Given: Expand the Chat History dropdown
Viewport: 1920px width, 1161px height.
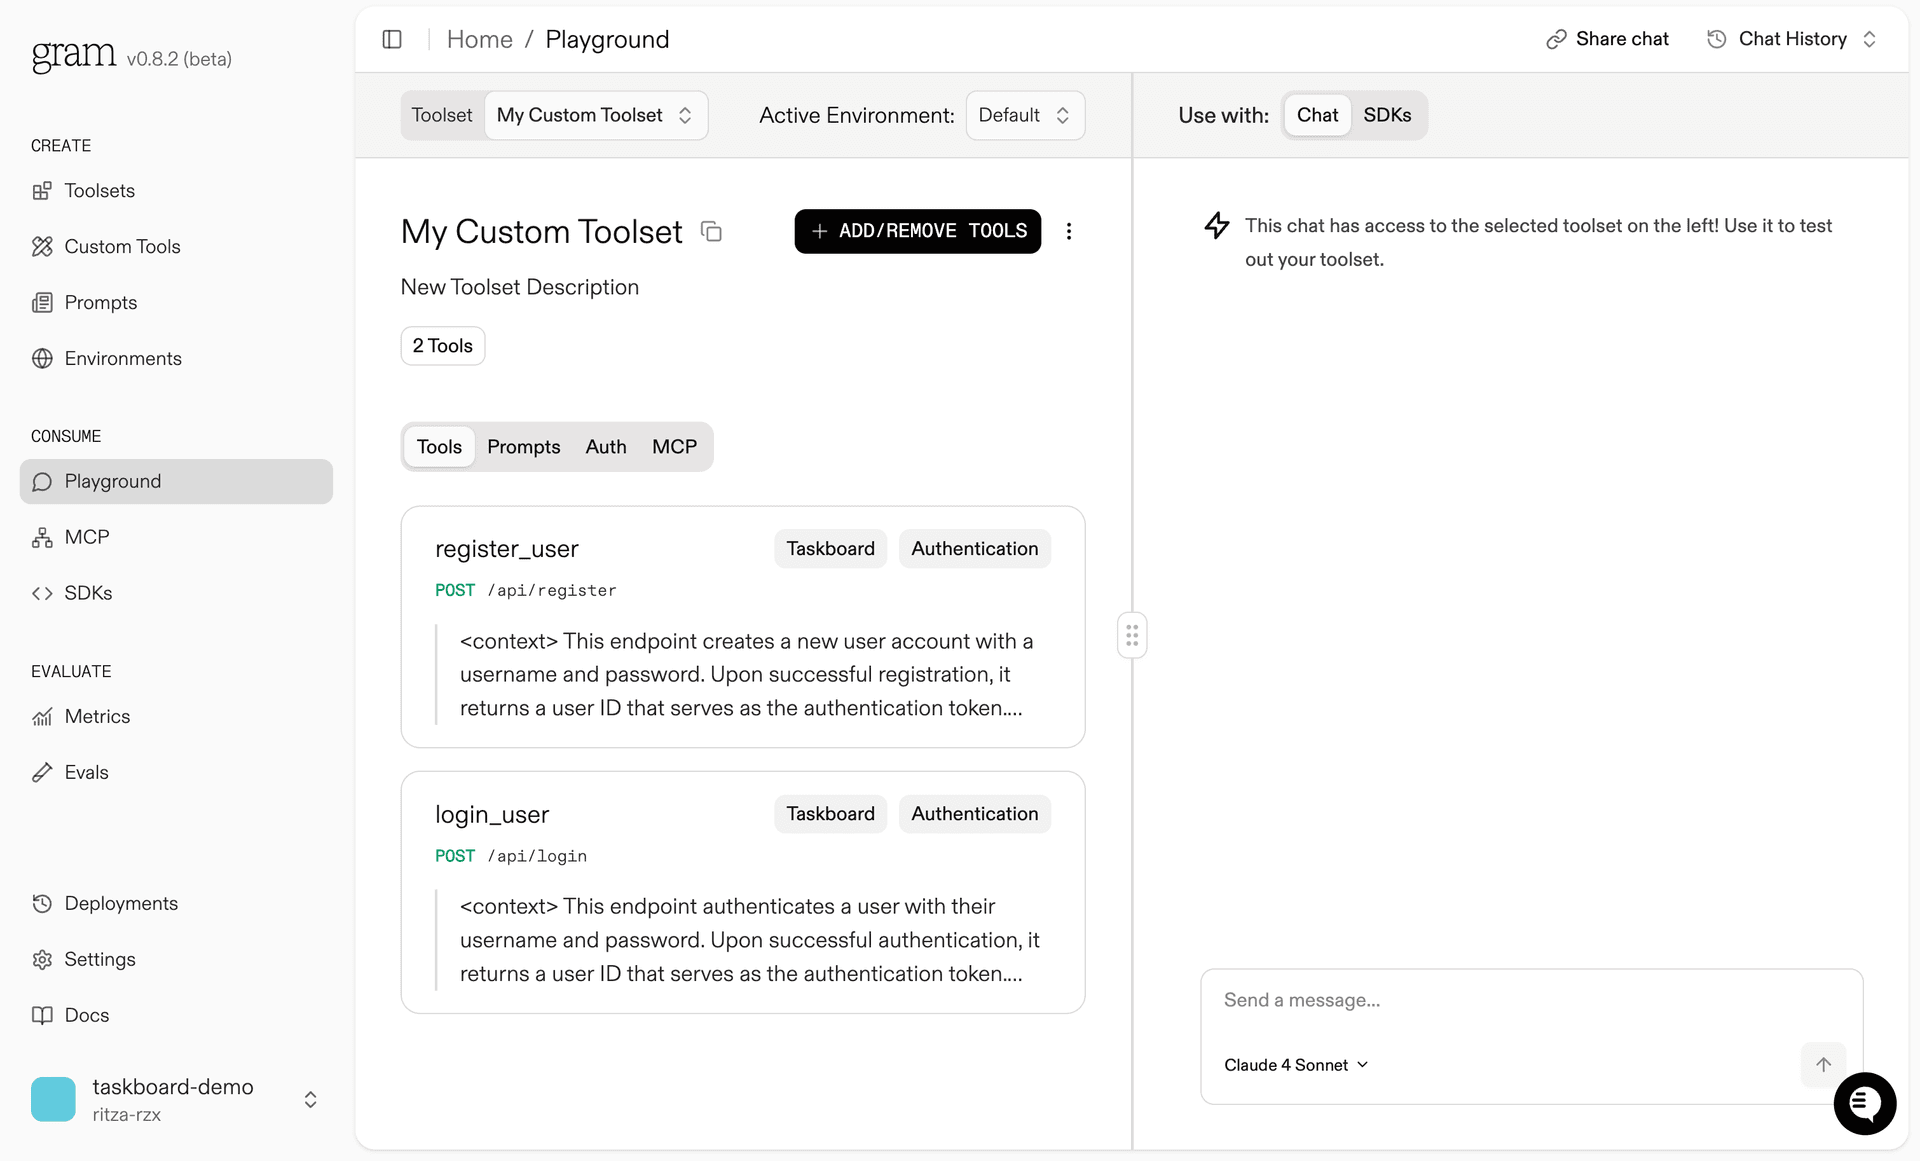Looking at the screenshot, I should point(1792,39).
